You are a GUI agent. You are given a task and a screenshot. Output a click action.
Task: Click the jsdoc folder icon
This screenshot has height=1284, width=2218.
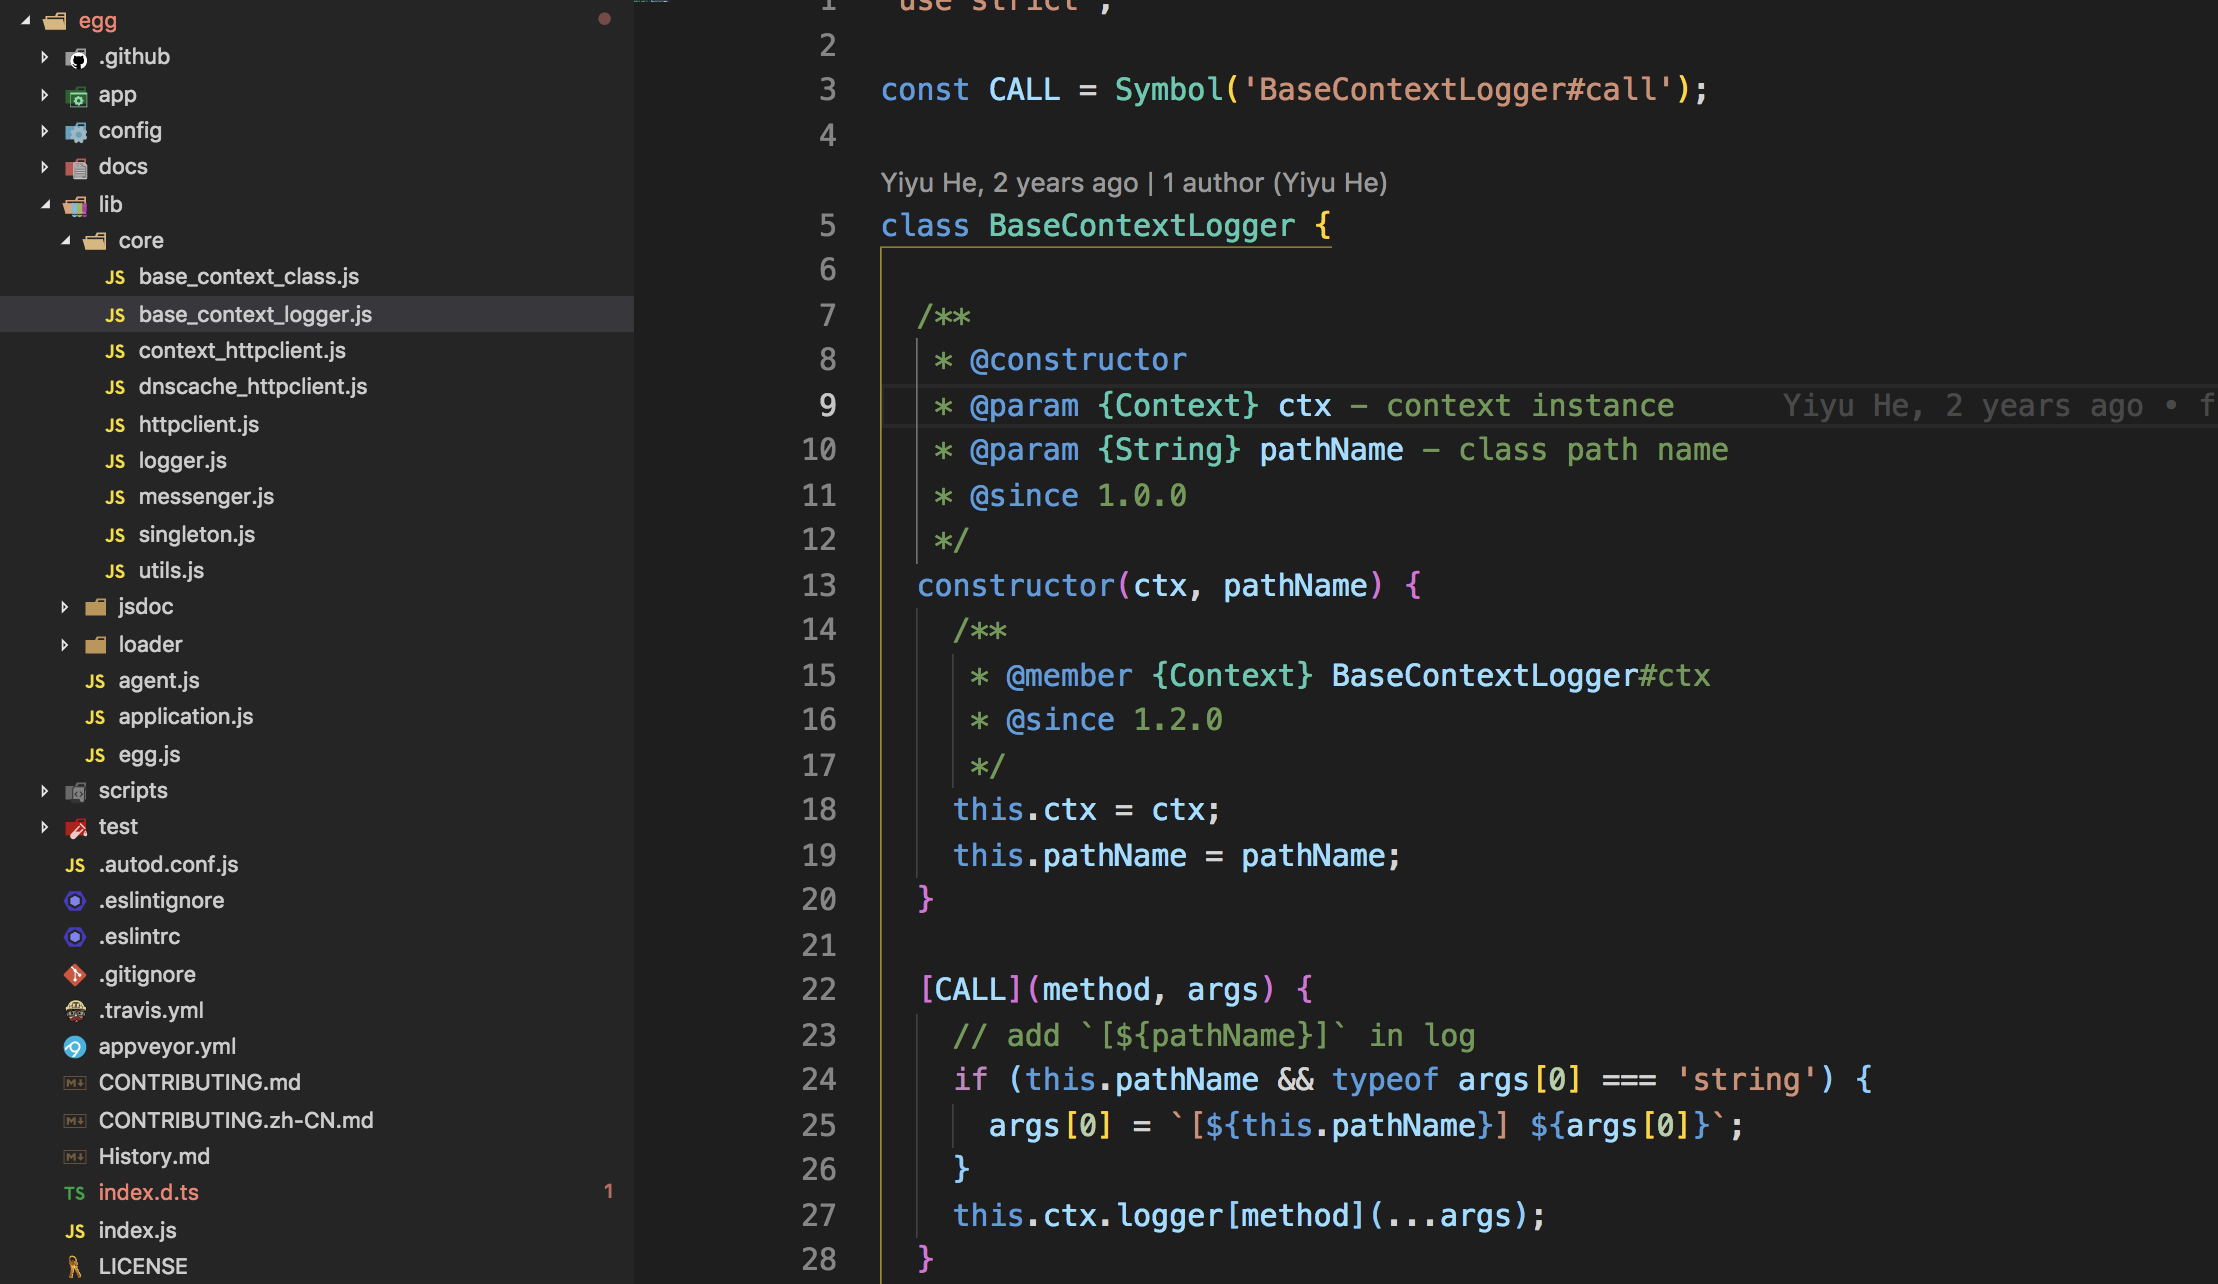(95, 607)
